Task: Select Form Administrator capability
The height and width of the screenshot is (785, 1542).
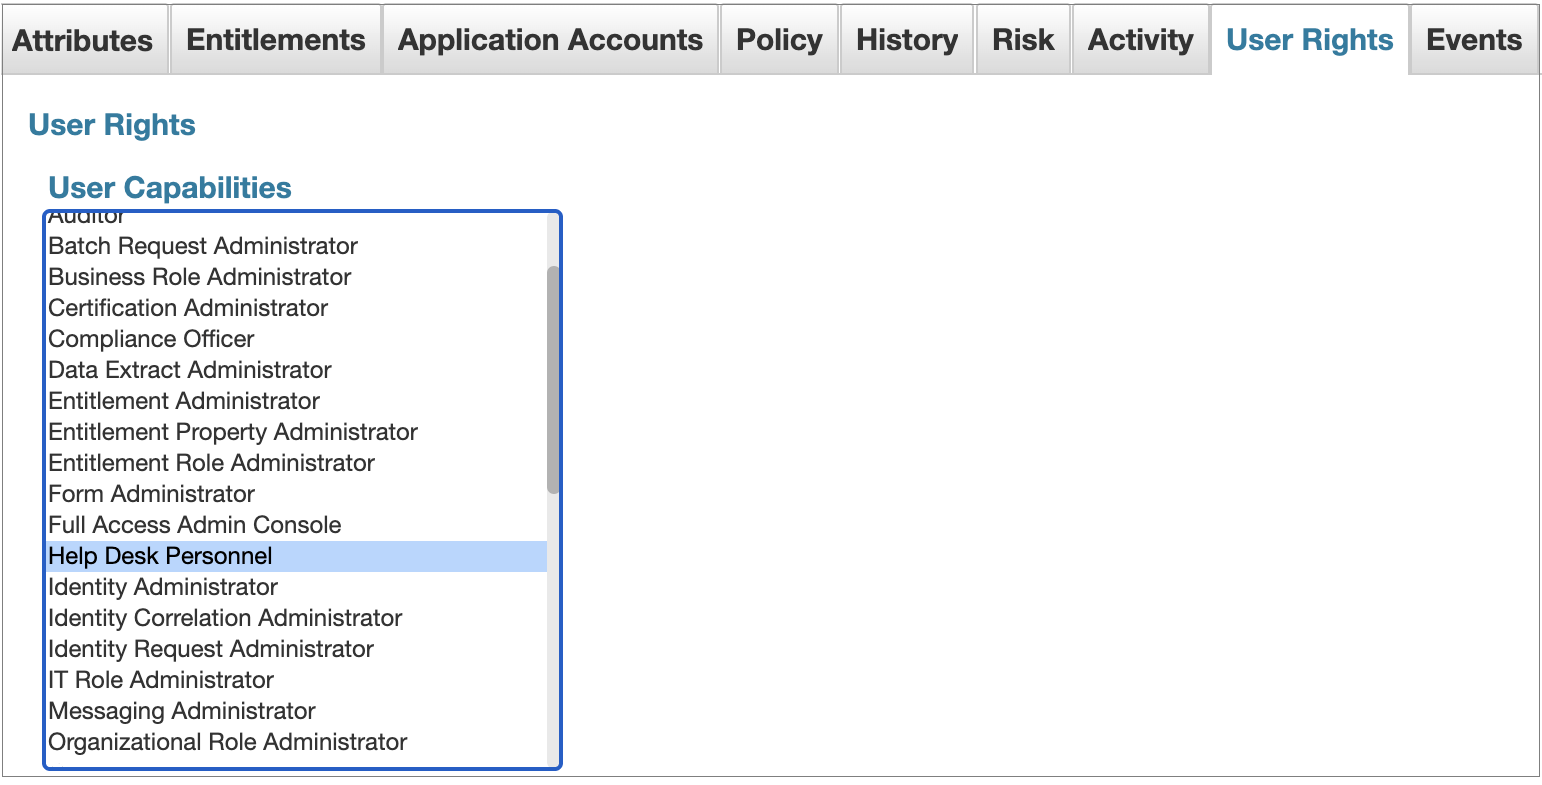Action: pyautogui.click(x=151, y=494)
